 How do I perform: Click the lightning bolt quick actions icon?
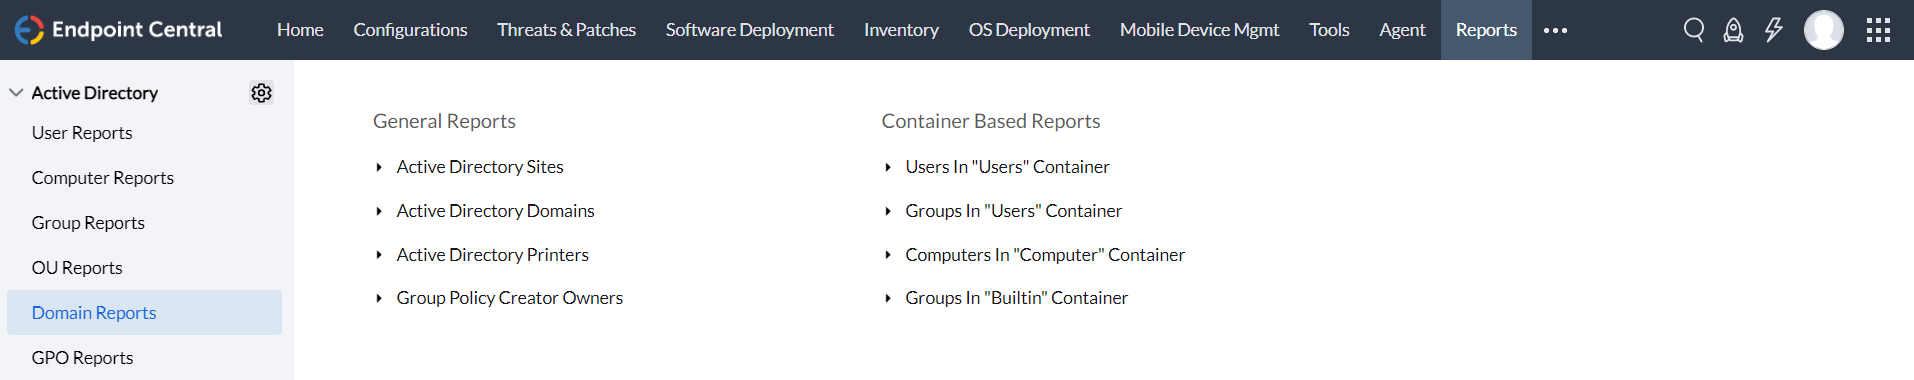1774,30
